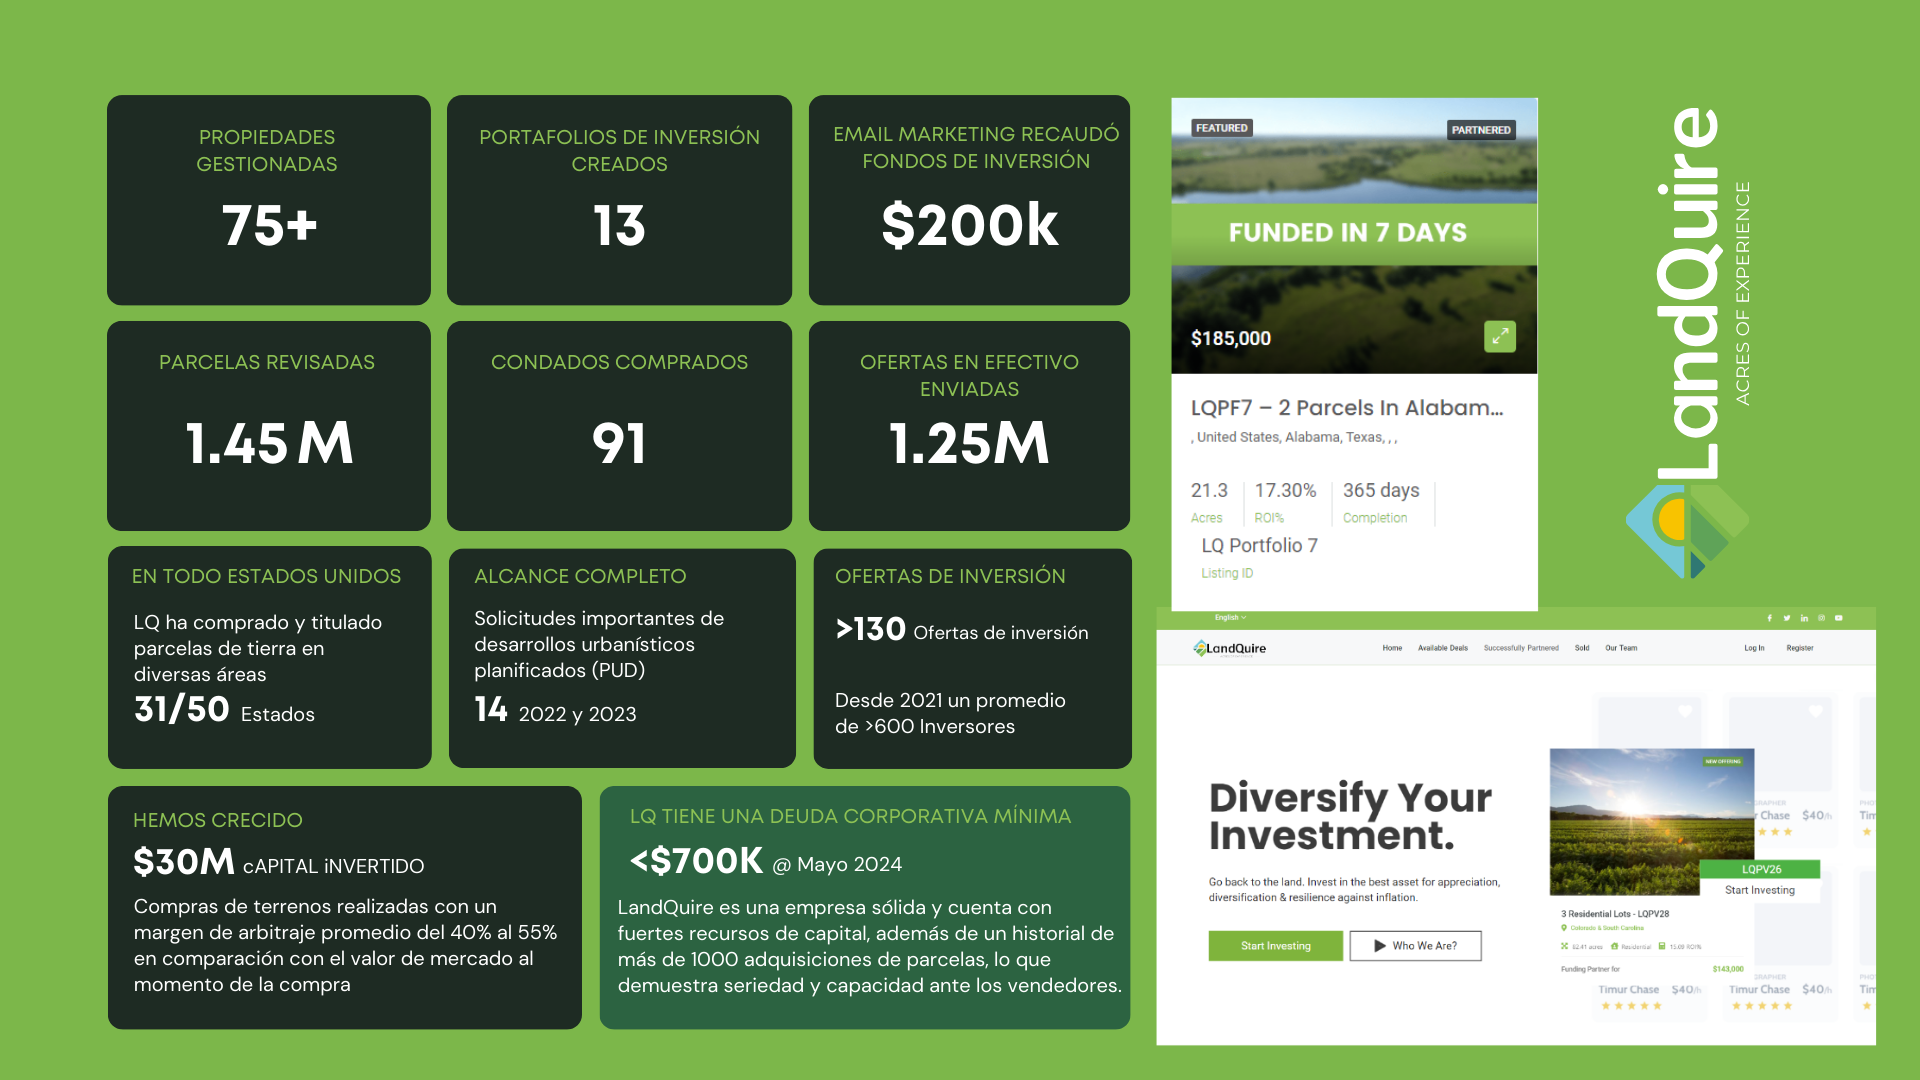This screenshot has width=1920, height=1080.
Task: Select the Sold menu item
Action: click(x=1582, y=648)
